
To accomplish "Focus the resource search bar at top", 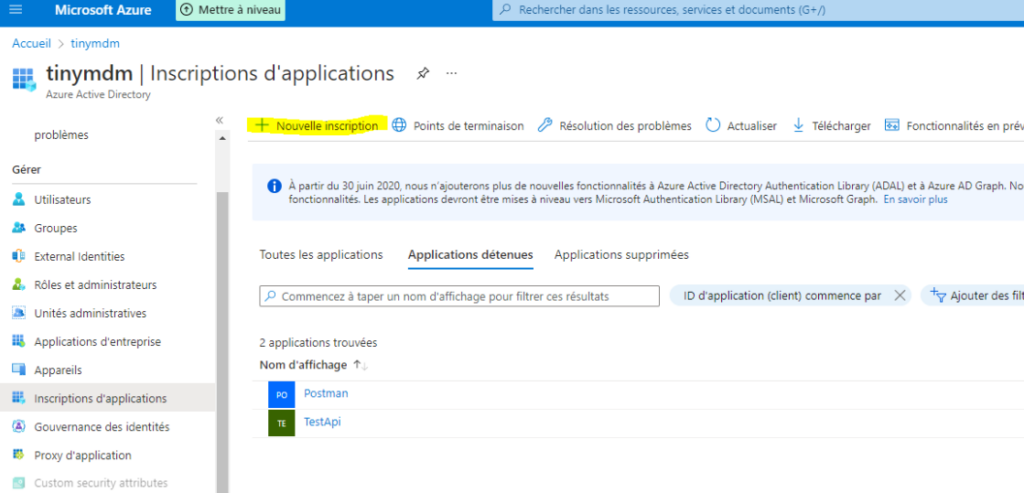I will click(x=758, y=10).
